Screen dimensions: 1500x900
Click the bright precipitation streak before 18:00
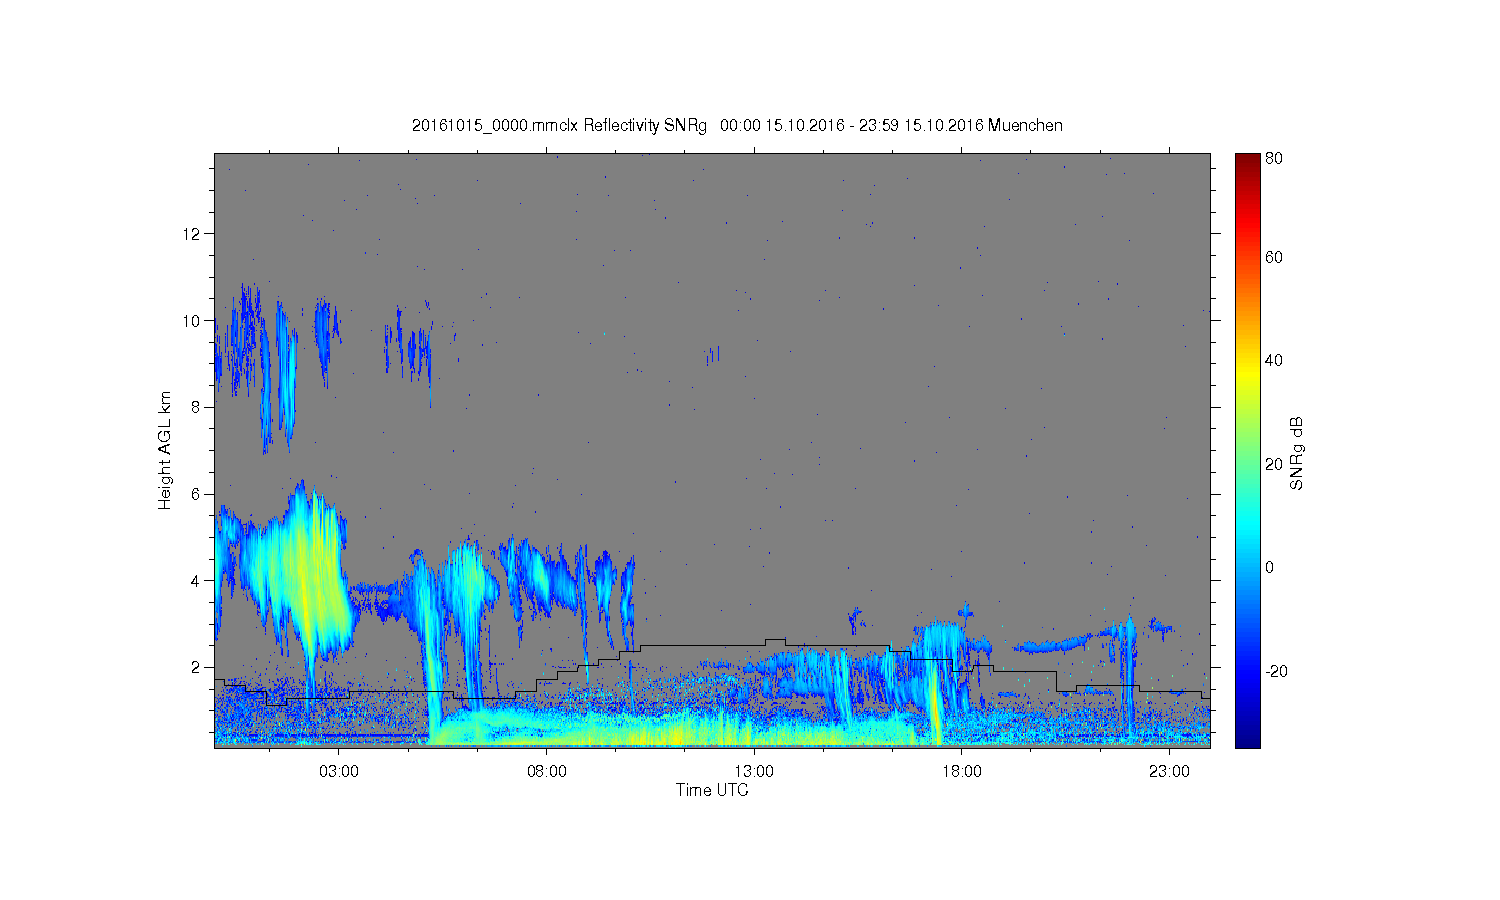[935, 700]
